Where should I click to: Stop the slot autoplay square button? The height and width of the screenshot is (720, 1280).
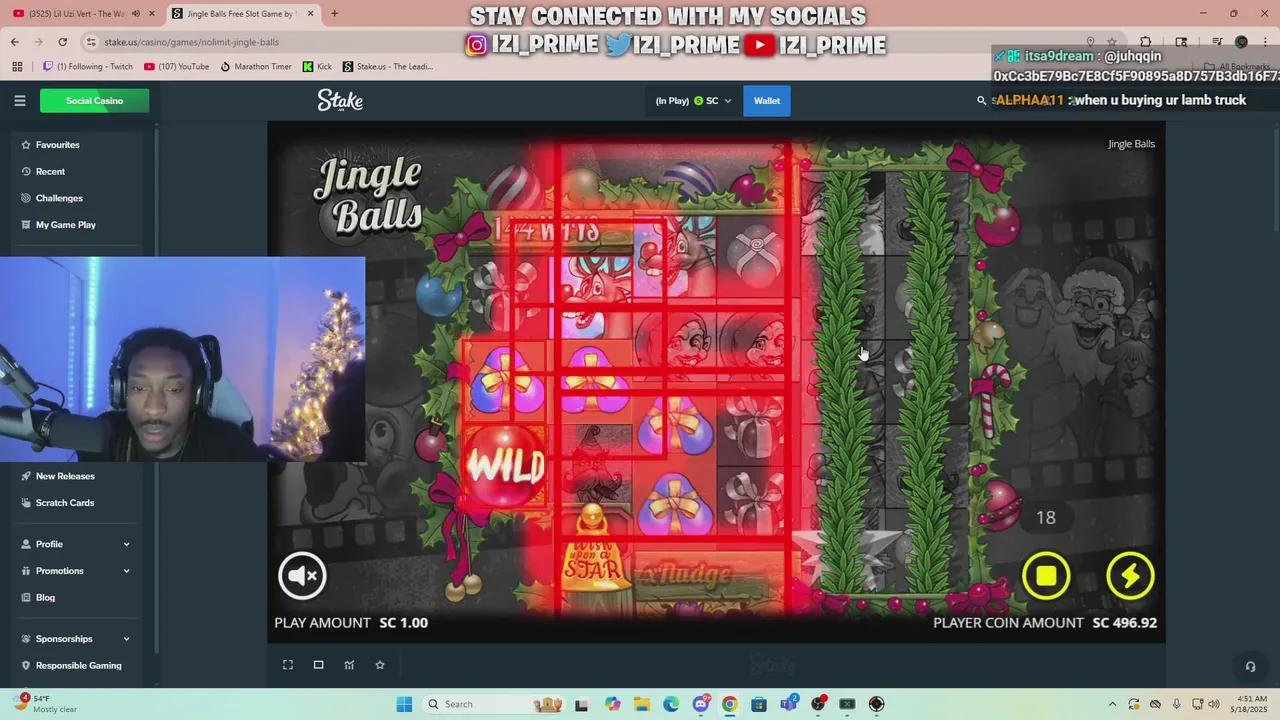coord(1046,575)
